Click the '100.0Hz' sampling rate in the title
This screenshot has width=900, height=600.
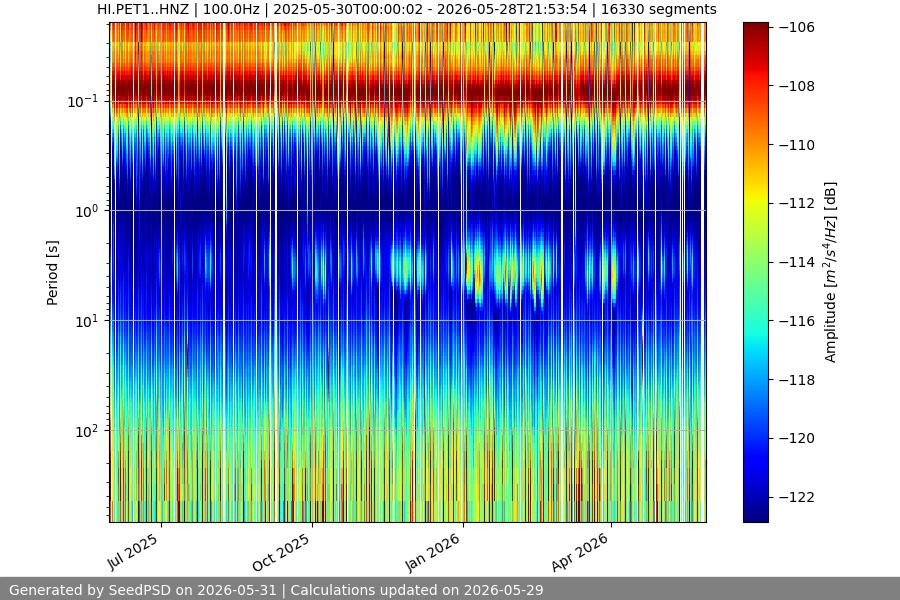pos(231,10)
